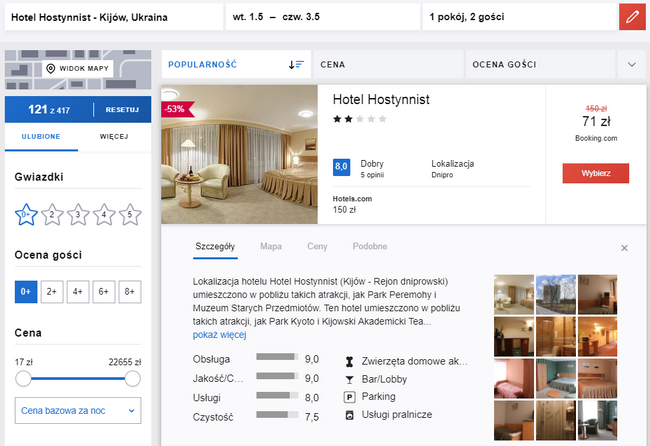Open the Szczegóły tab

tap(215, 247)
